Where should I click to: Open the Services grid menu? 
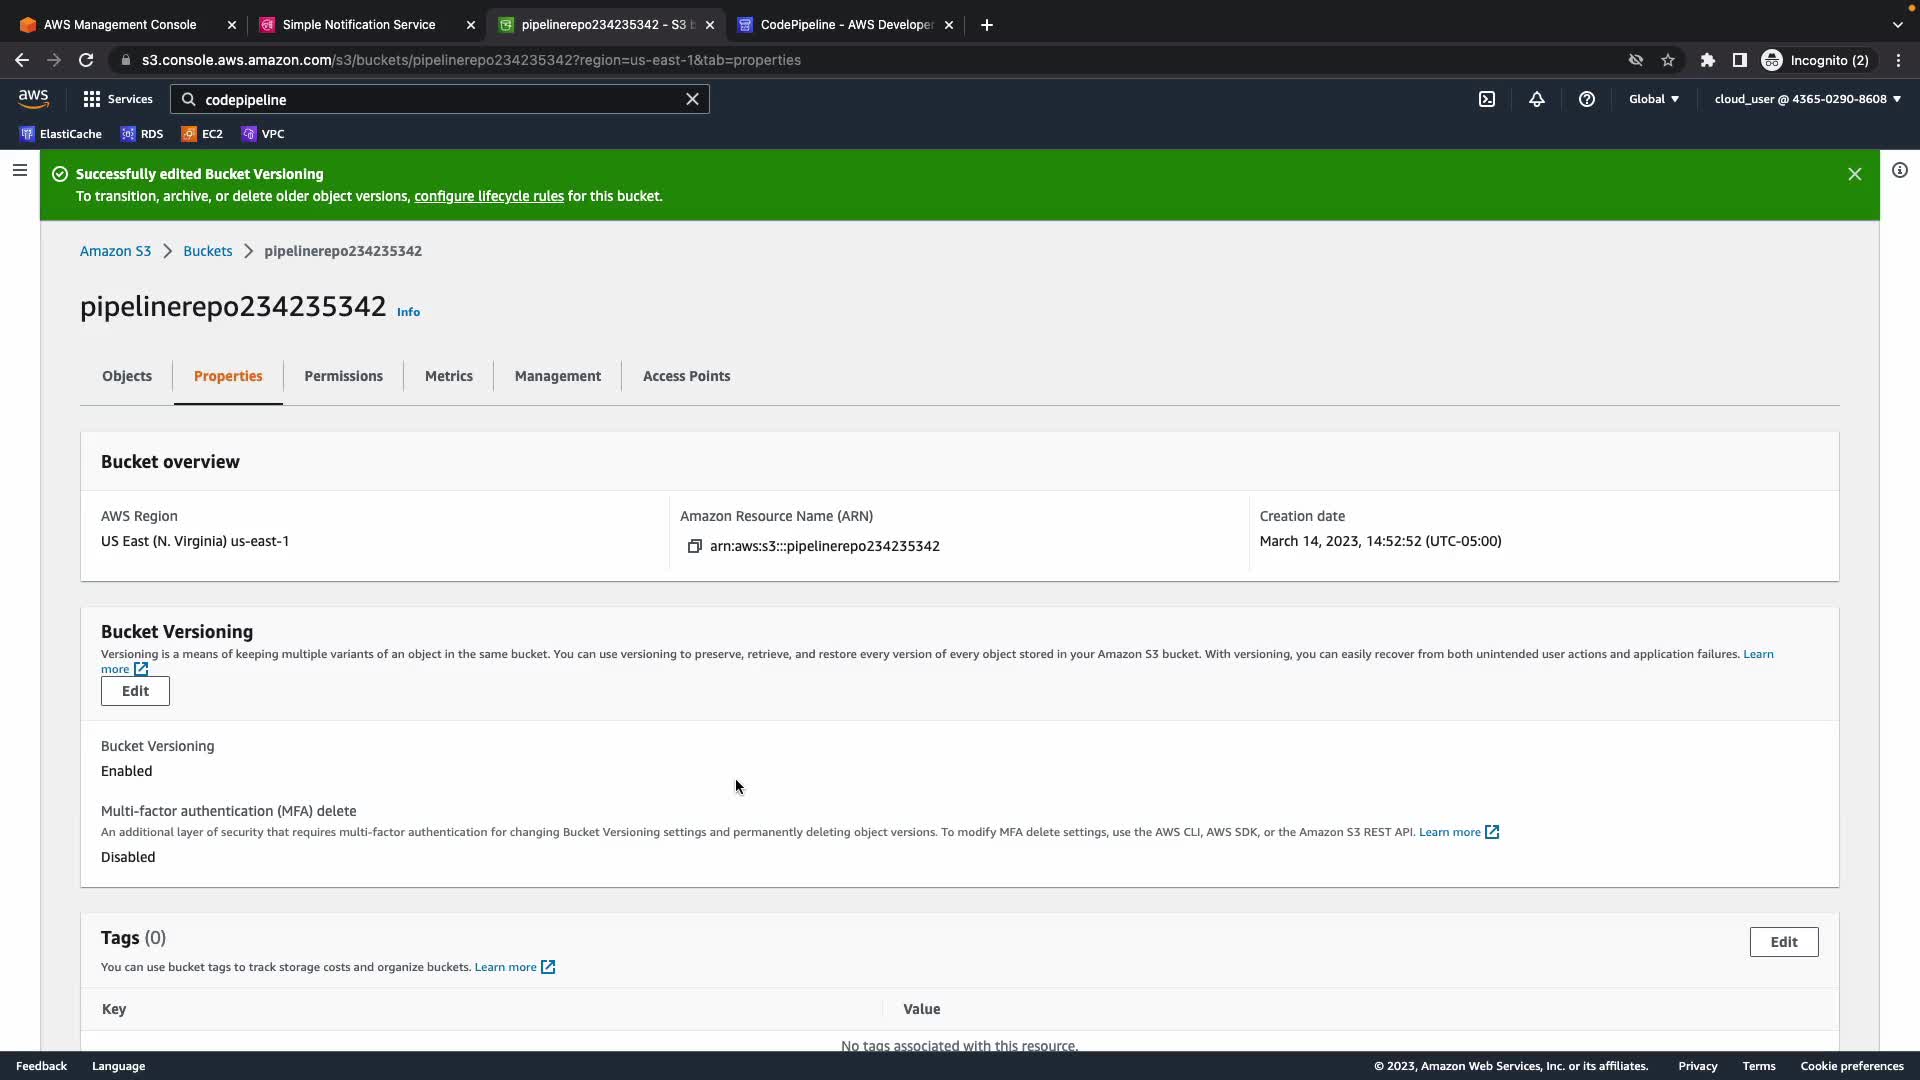(118, 99)
